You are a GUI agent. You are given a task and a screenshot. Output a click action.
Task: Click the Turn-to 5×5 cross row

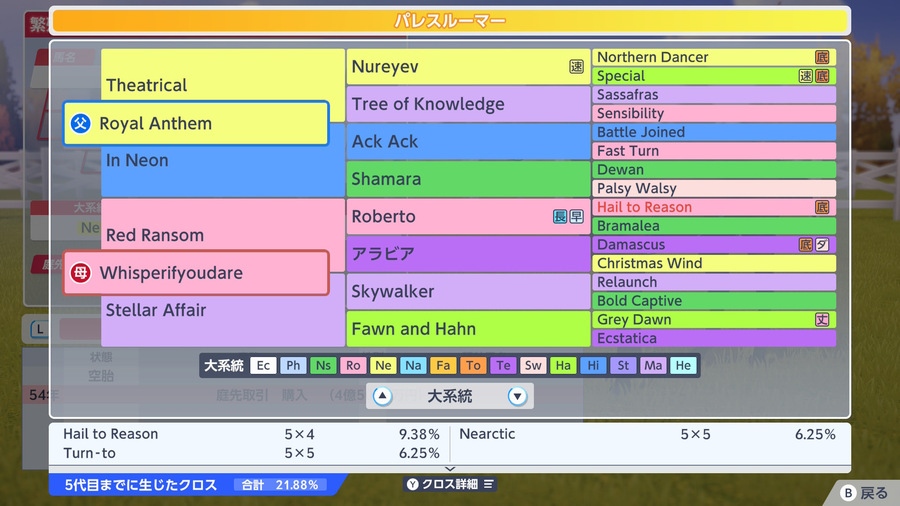click(x=251, y=453)
